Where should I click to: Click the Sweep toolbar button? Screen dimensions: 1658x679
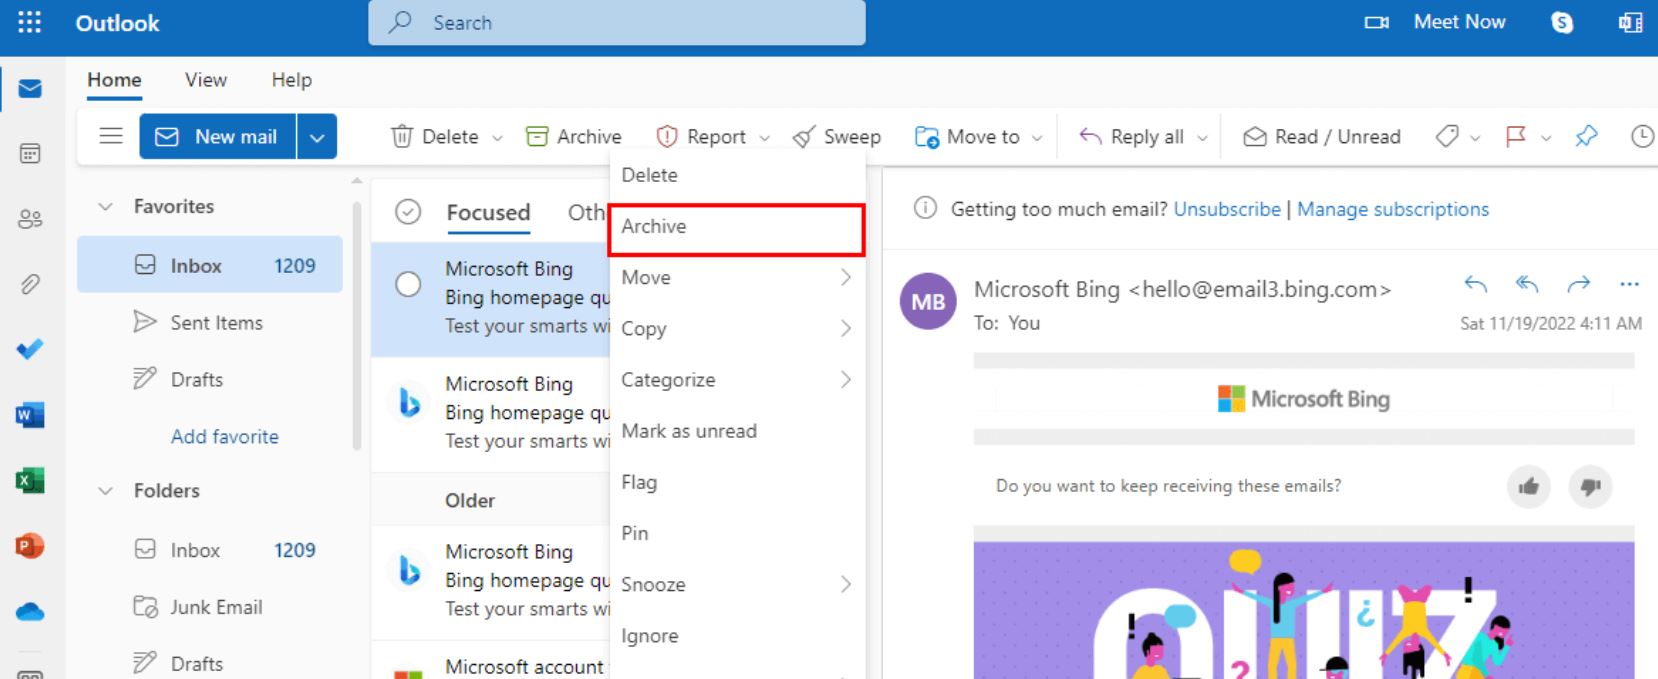point(837,137)
